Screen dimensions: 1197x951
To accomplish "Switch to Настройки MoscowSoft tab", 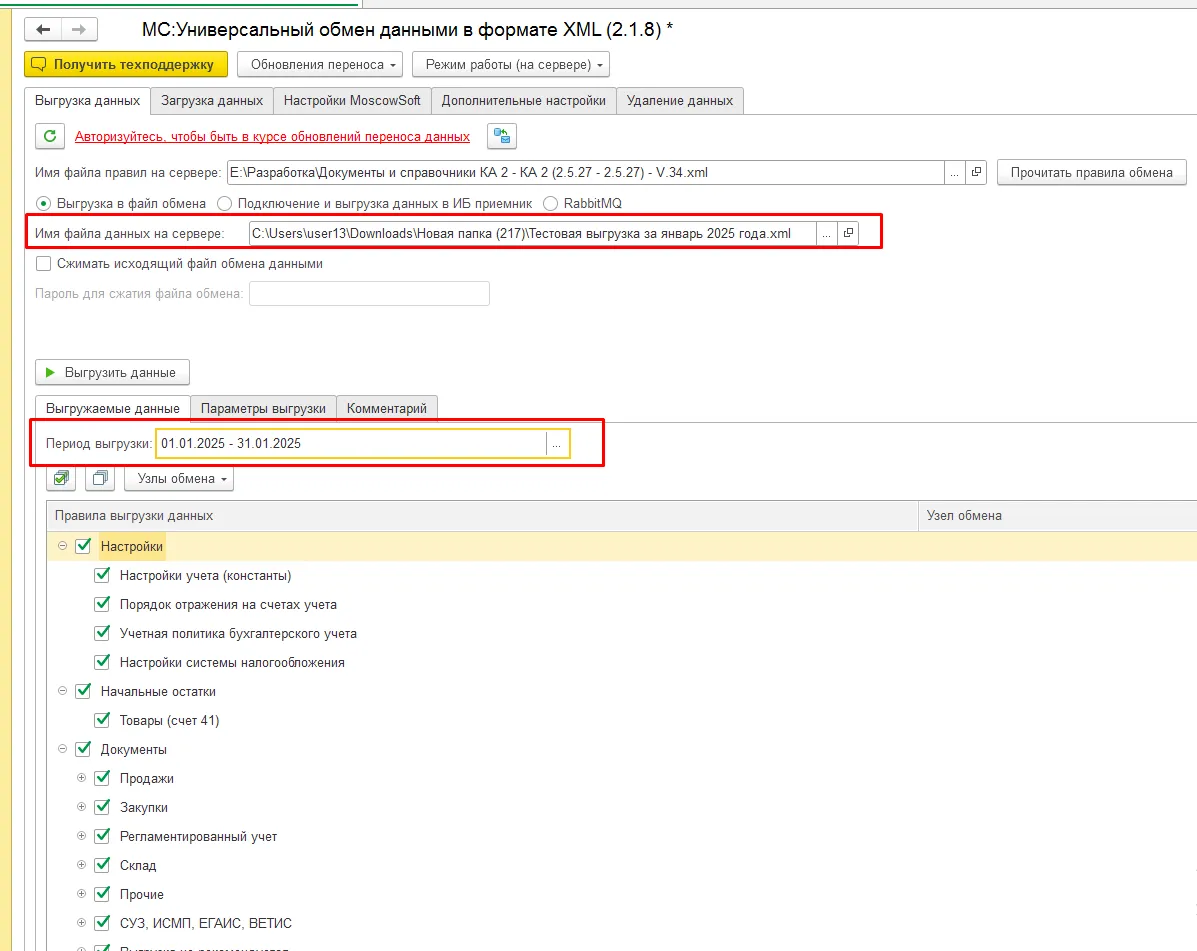I will pos(352,101).
